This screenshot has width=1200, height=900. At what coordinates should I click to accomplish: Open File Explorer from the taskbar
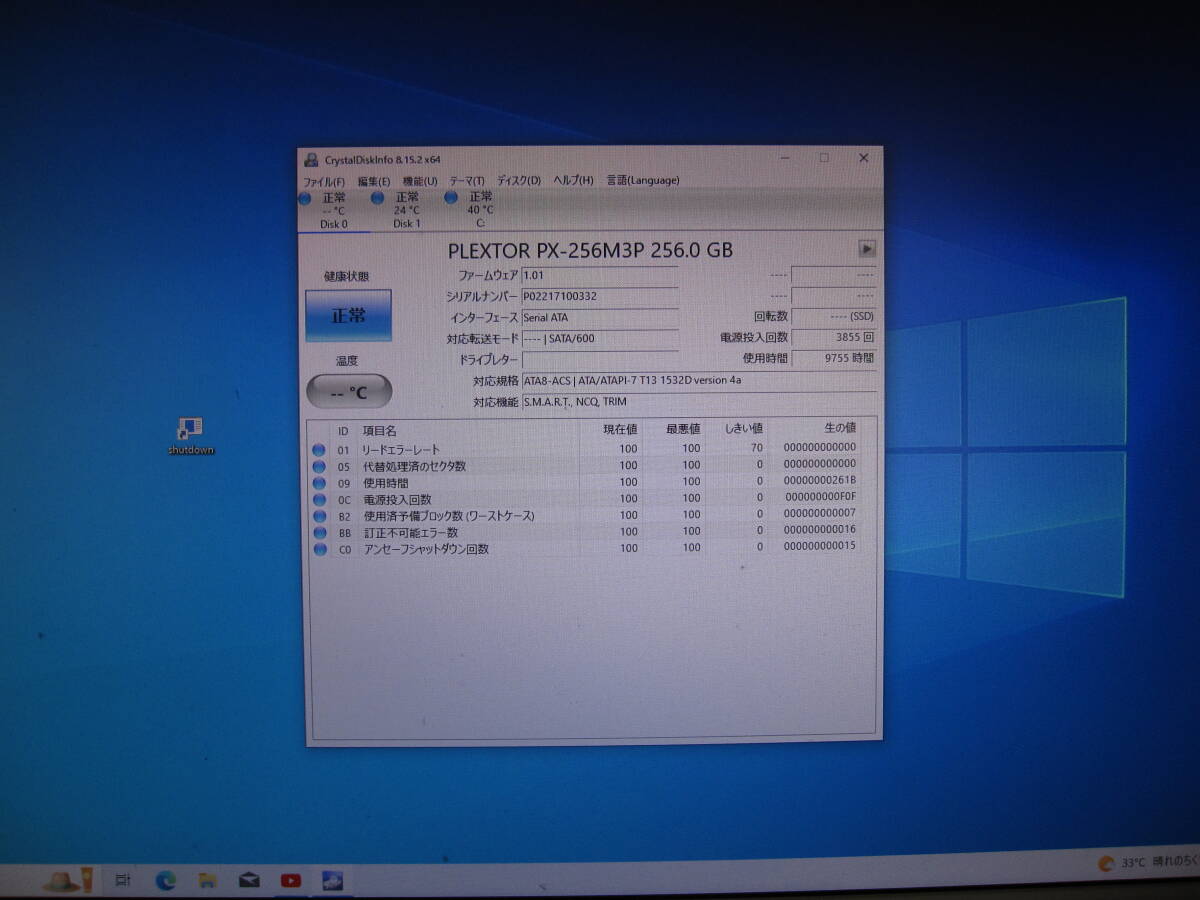click(x=207, y=880)
